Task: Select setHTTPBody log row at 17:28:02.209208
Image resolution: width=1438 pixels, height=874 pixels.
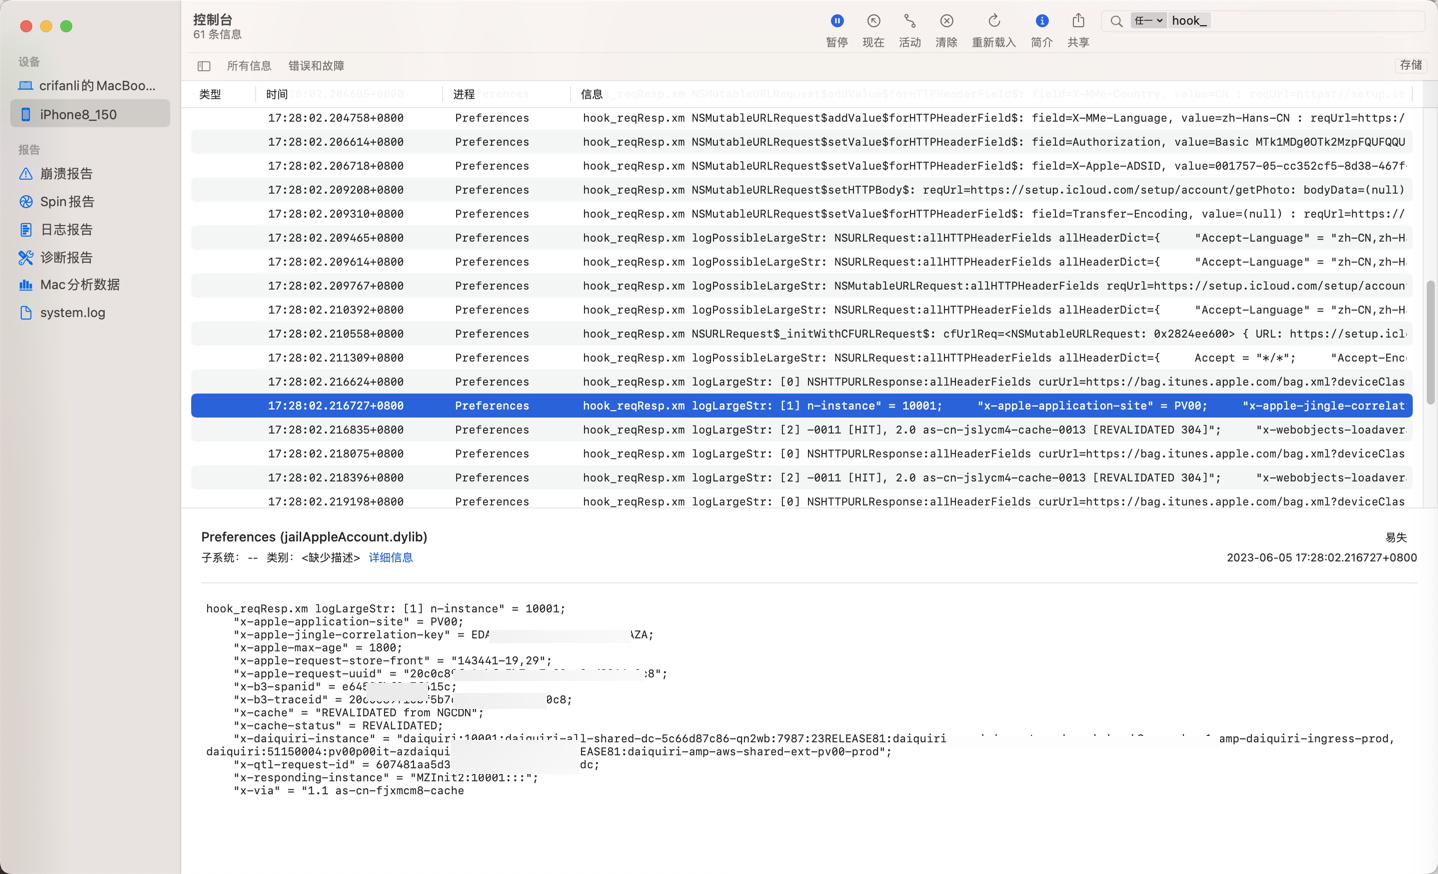Action: pyautogui.click(x=801, y=190)
